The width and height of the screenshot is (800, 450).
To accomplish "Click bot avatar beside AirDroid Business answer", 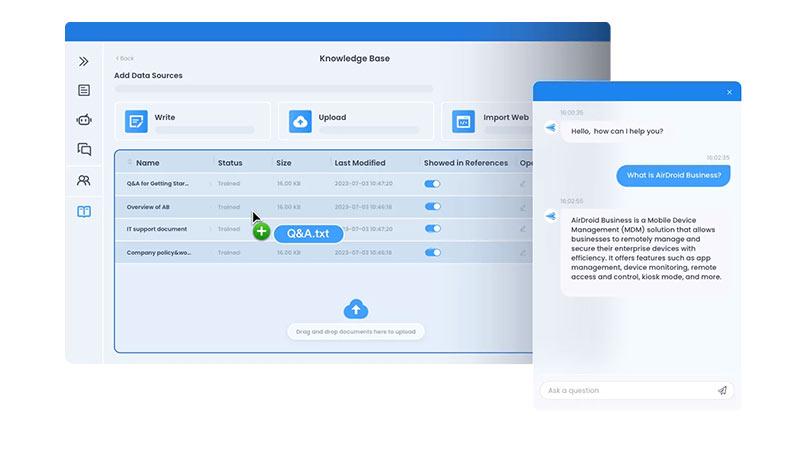I will pyautogui.click(x=551, y=216).
